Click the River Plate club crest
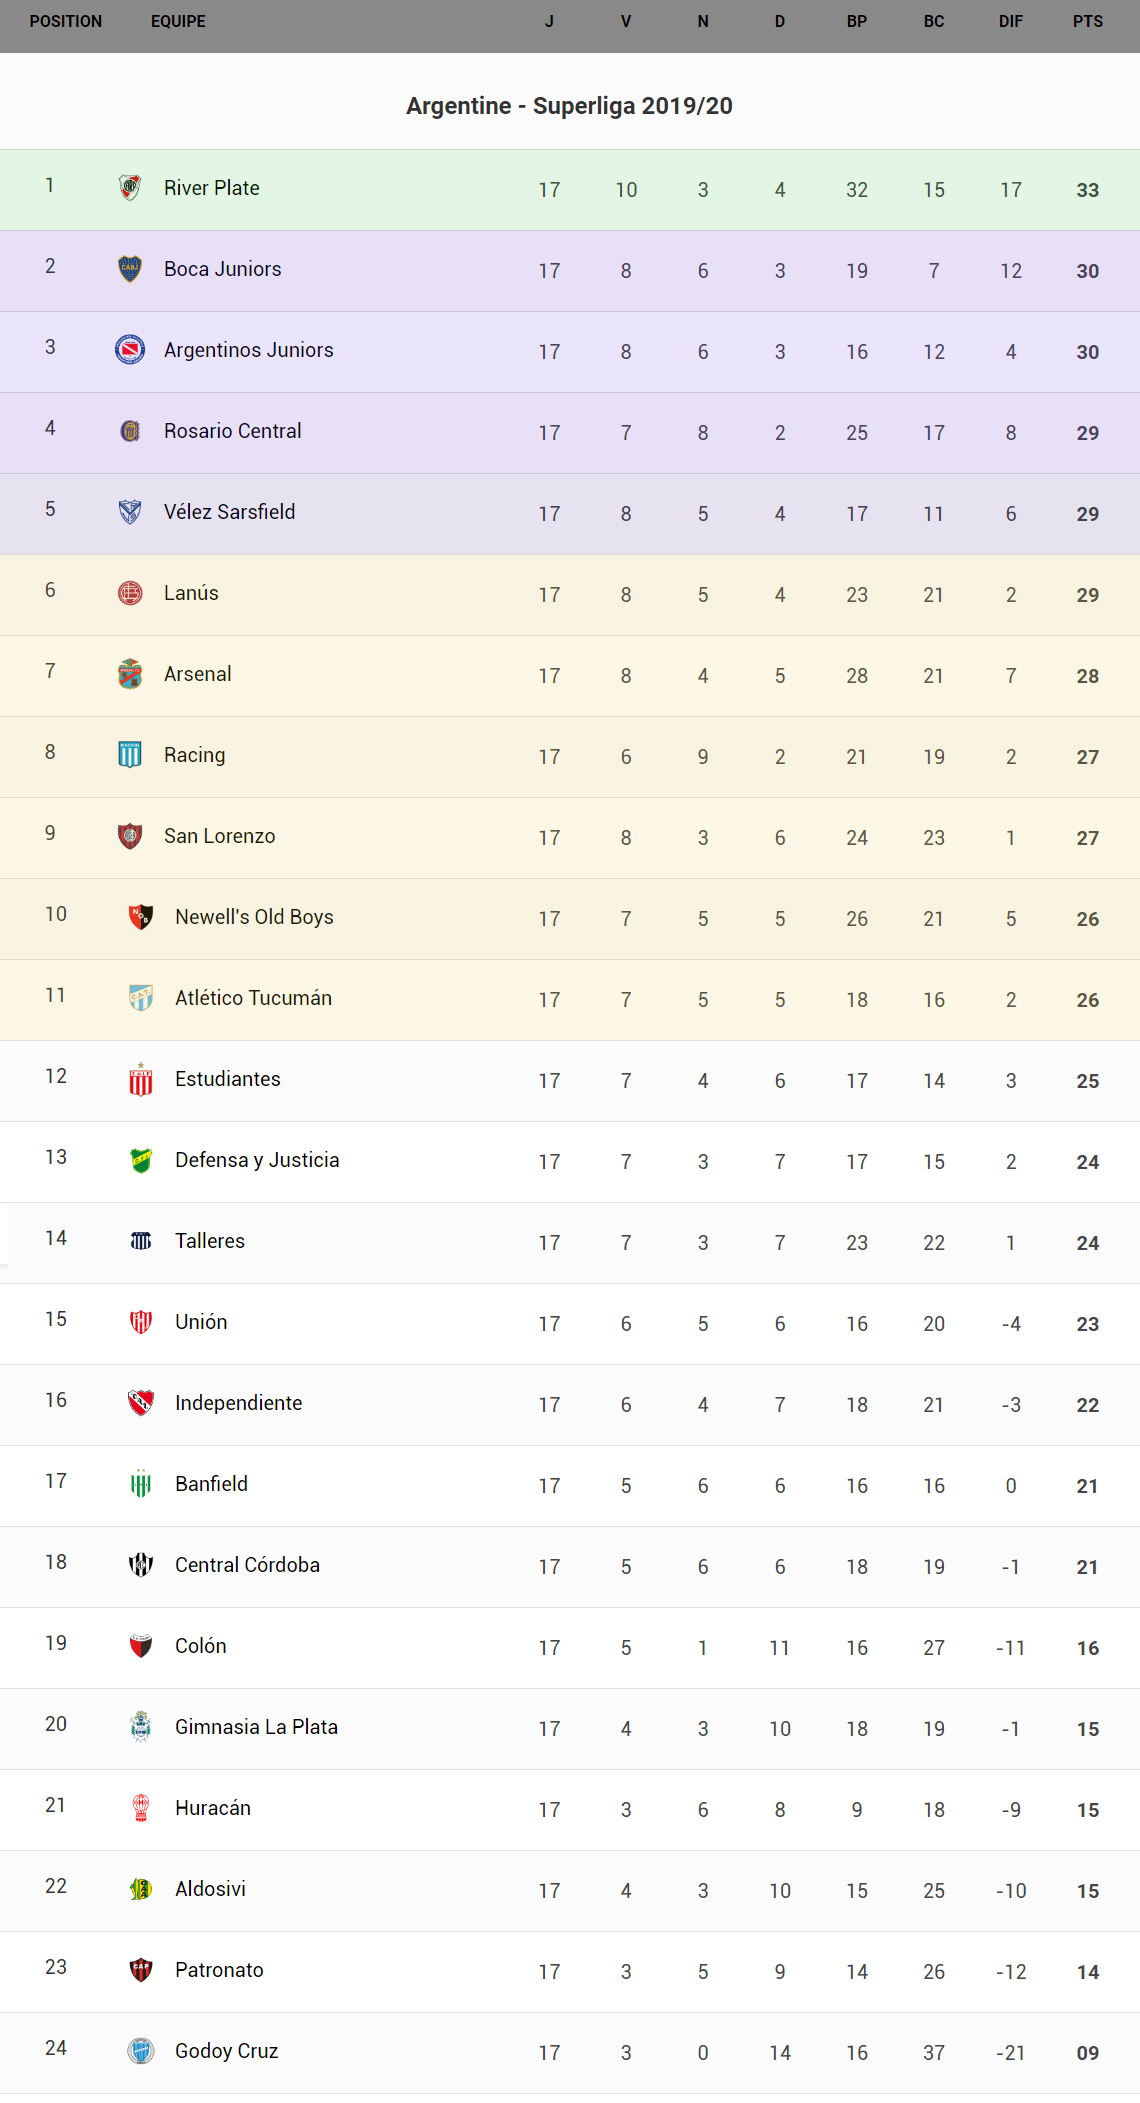Image resolution: width=1140 pixels, height=2103 pixels. [130, 188]
